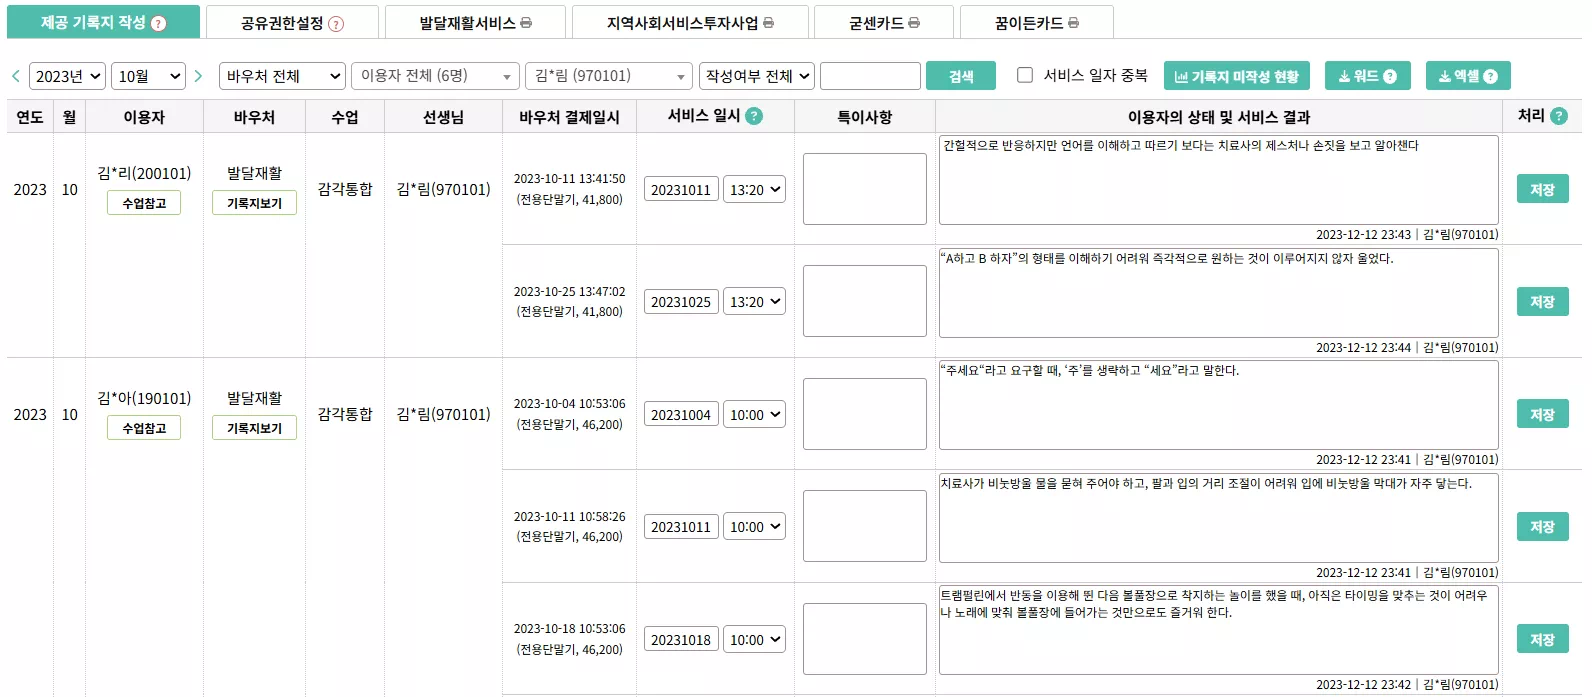
Task: Click the 검색 search button
Action: point(960,75)
